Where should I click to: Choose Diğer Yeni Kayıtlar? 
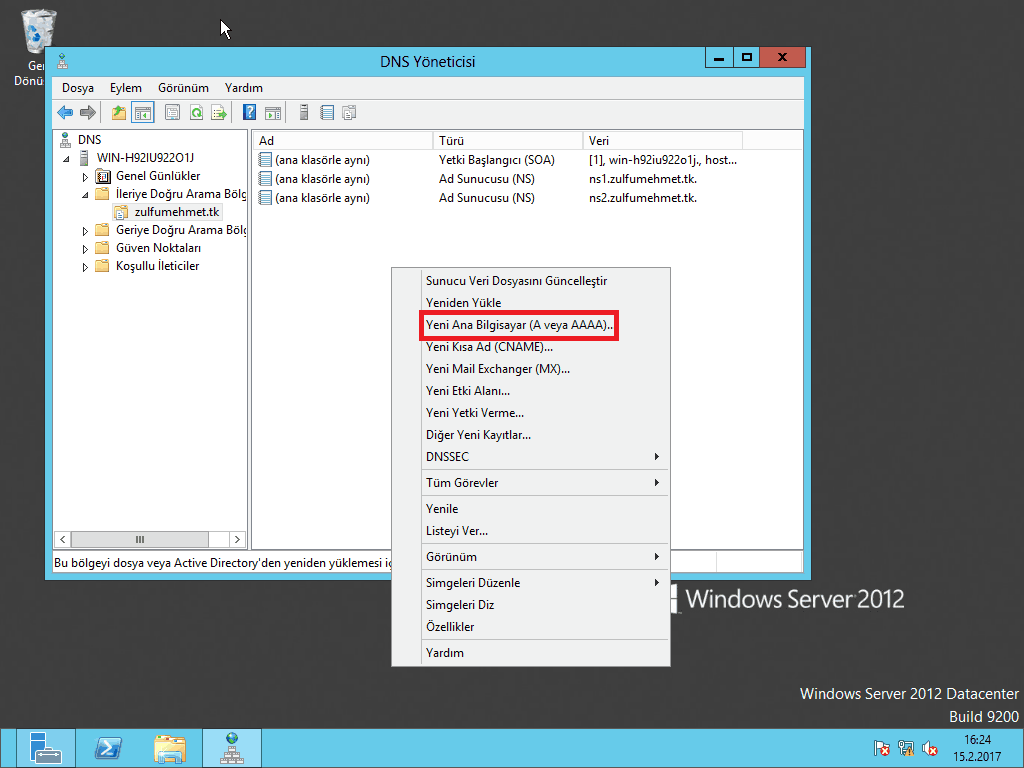(x=531, y=435)
